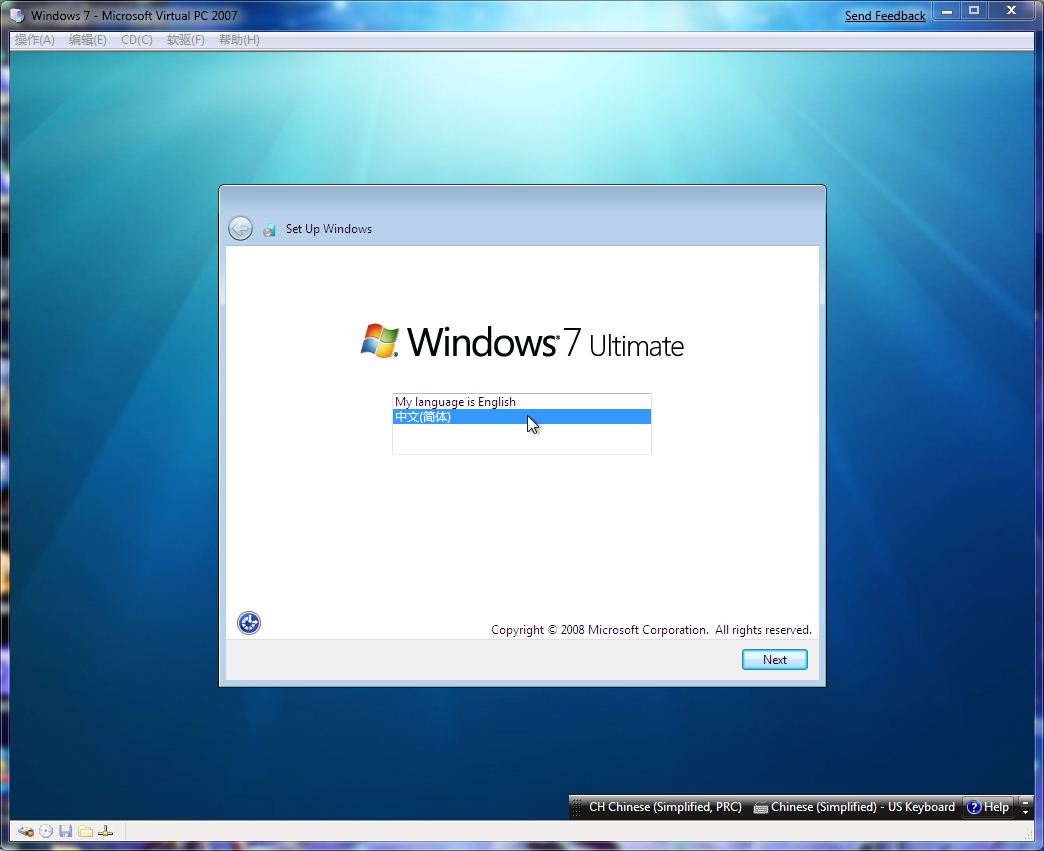This screenshot has height=851, width=1044.
Task: Close the Virtual PC window
Action: tap(1011, 11)
